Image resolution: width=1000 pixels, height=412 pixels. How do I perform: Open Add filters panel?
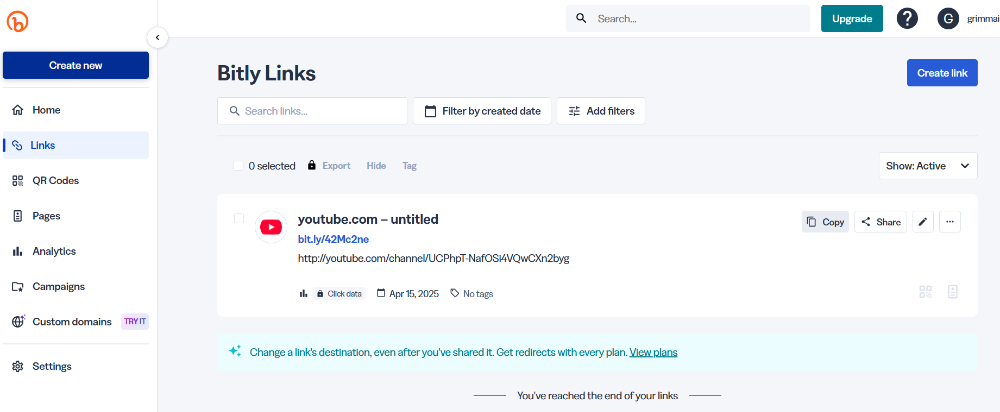(x=601, y=111)
